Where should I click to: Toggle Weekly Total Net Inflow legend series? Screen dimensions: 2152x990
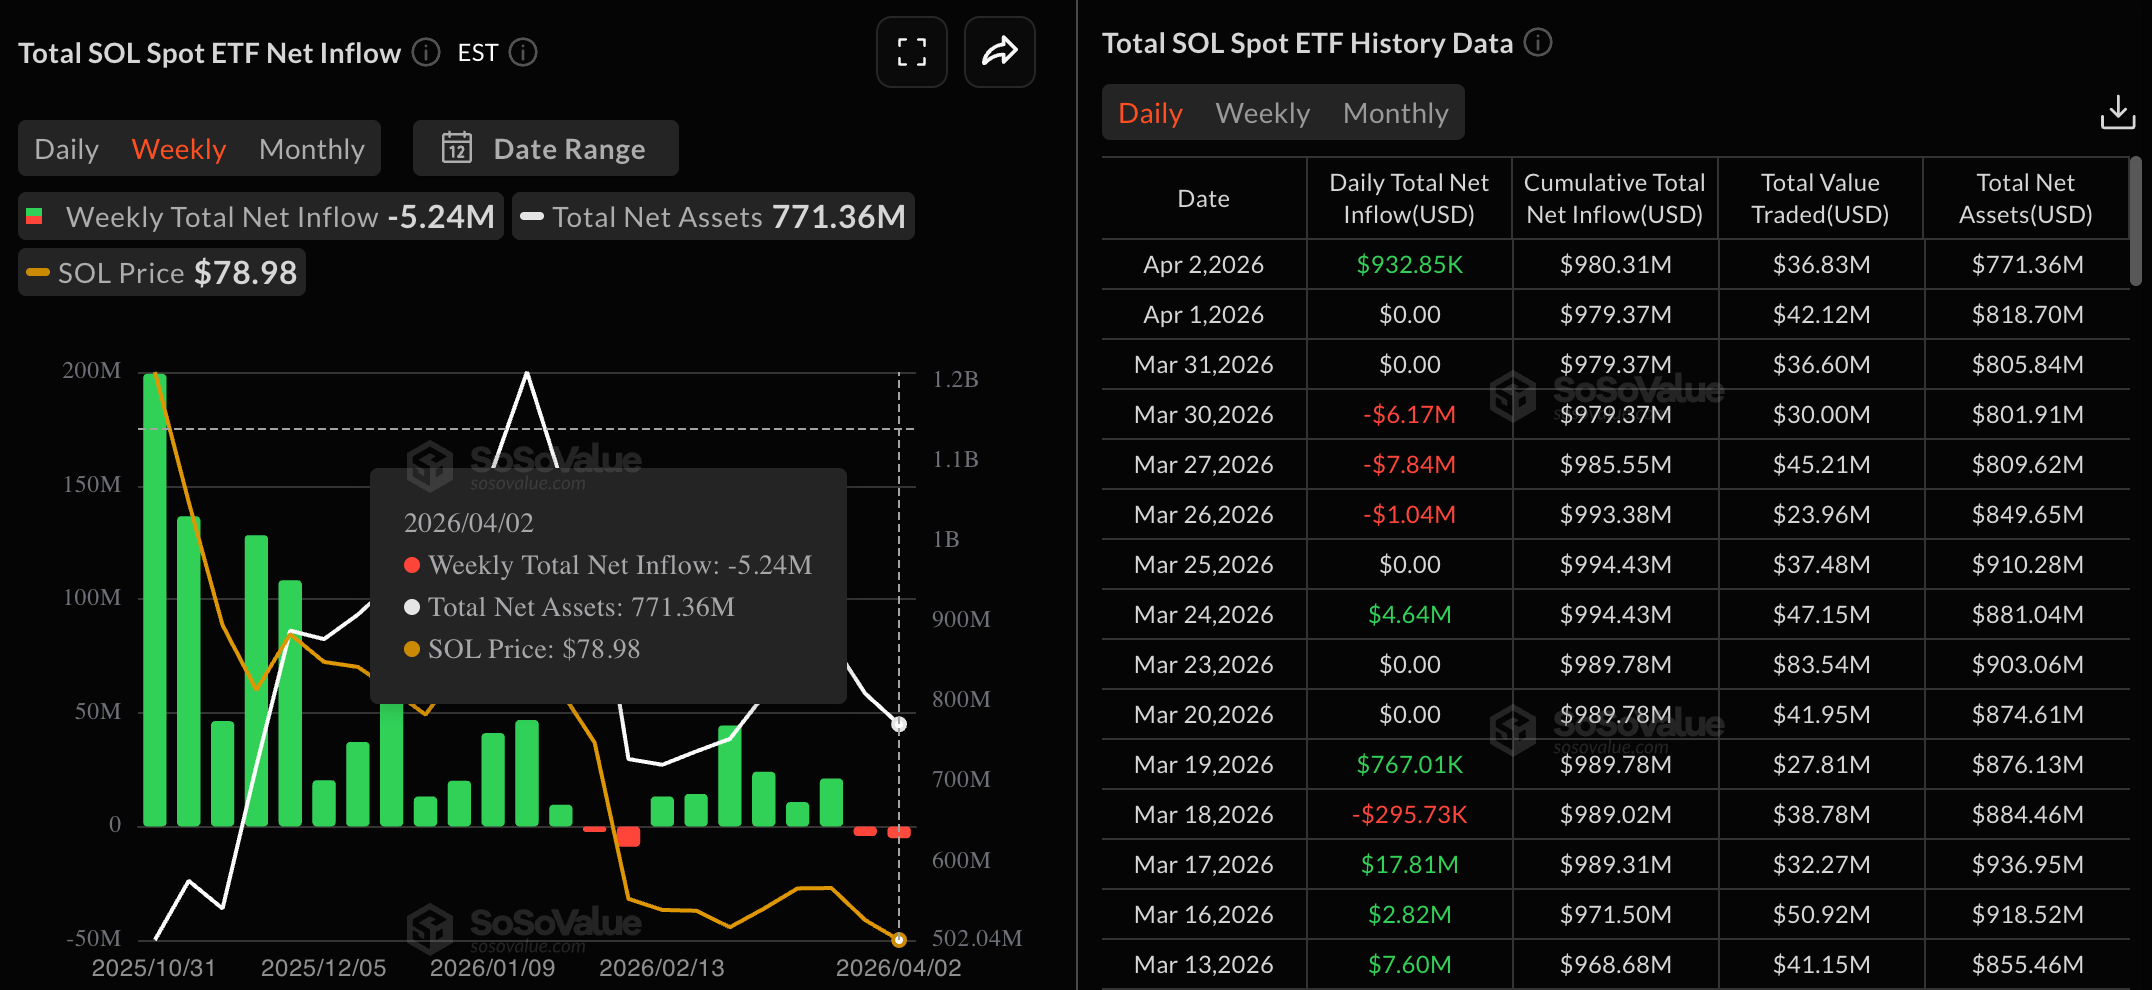[260, 217]
